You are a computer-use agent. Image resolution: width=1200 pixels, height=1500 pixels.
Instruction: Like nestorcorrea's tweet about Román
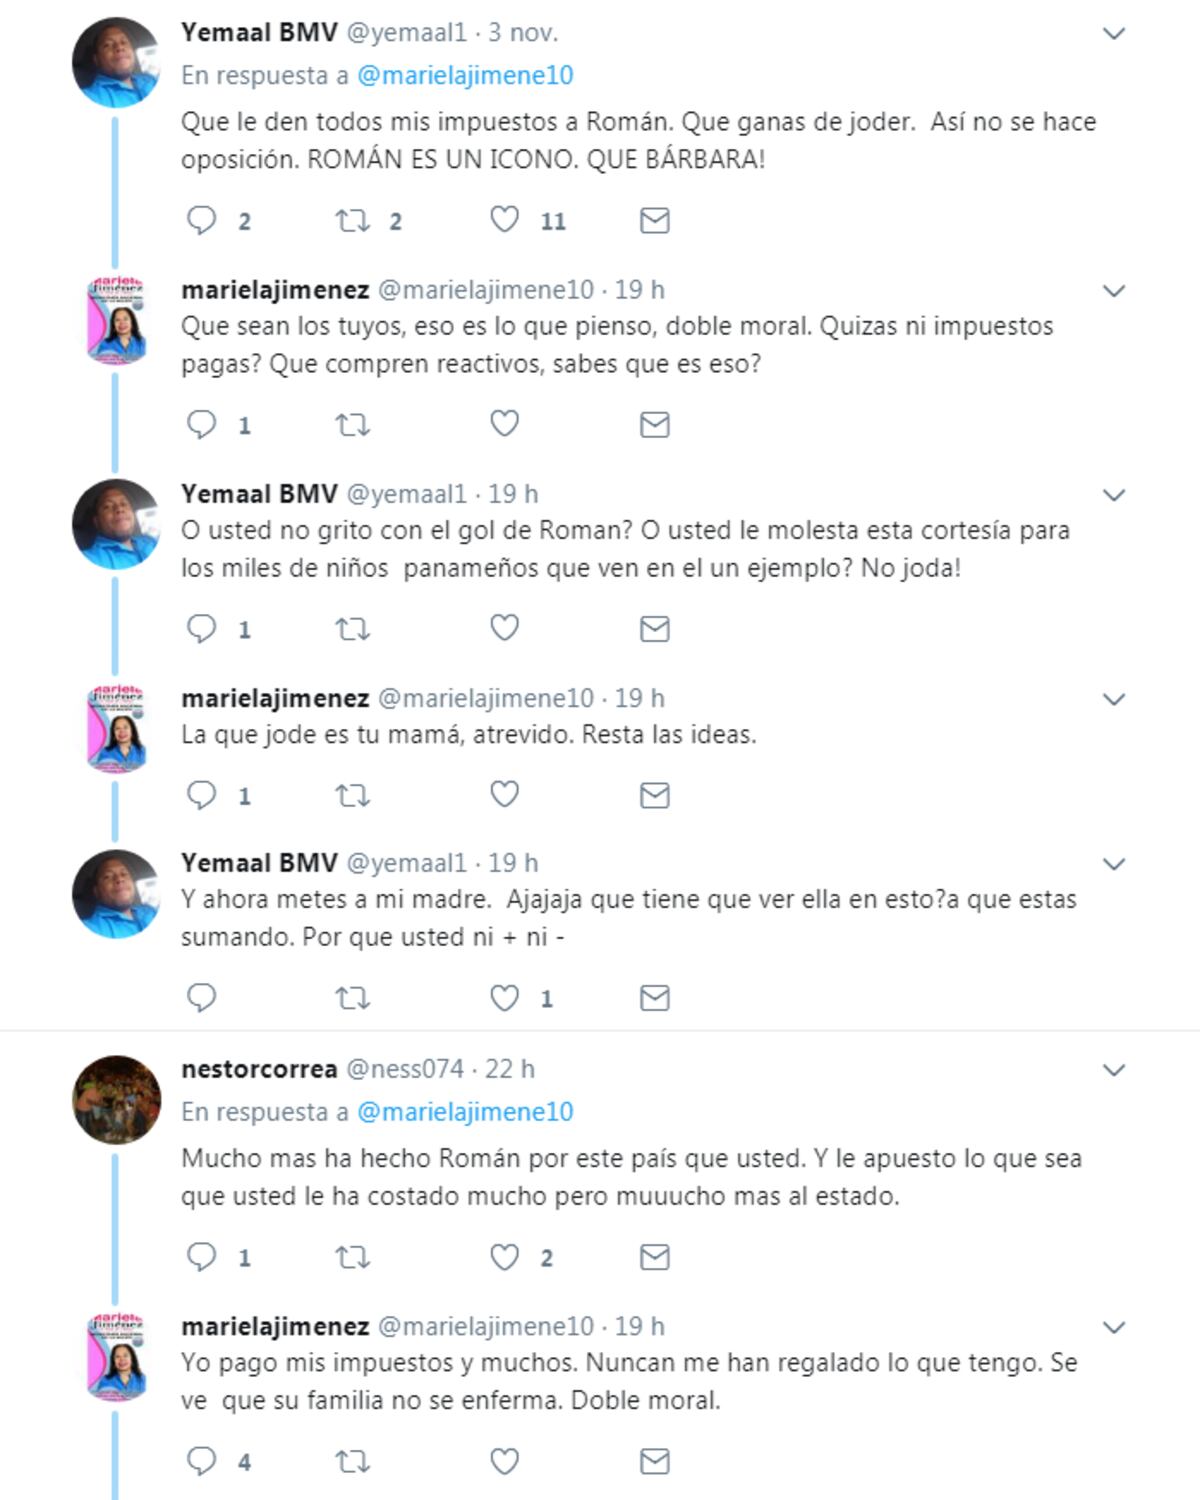[504, 1255]
